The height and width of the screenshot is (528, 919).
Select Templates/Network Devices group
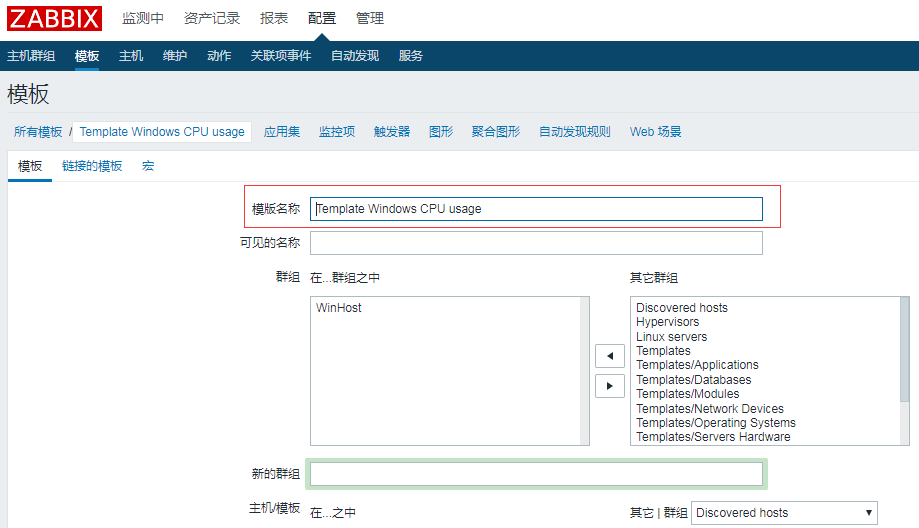pyautogui.click(x=710, y=408)
